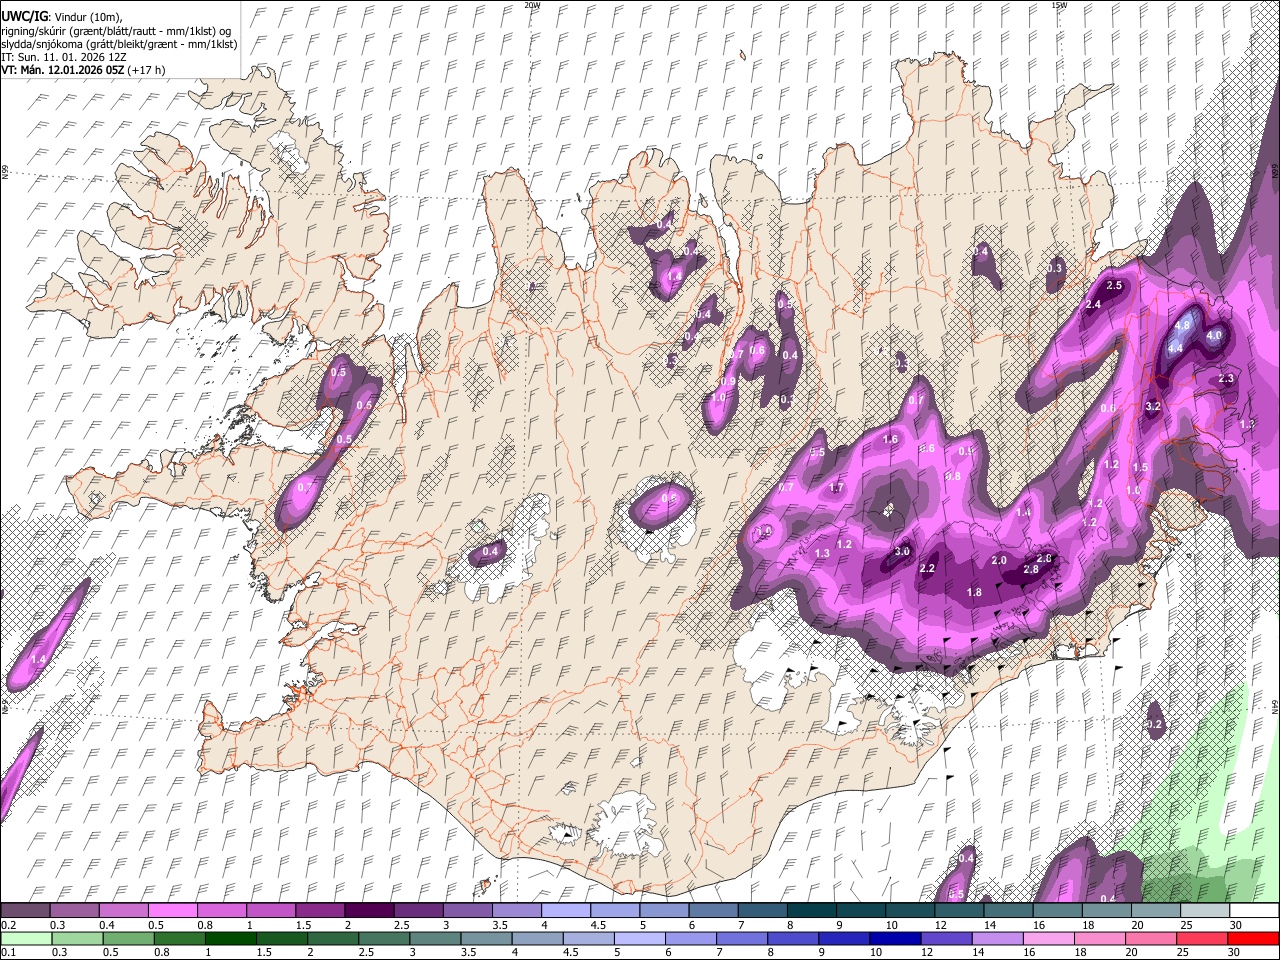Select the pale grey swatch between 25 and 30, top legend
The height and width of the screenshot is (960, 1280).
(1205, 910)
